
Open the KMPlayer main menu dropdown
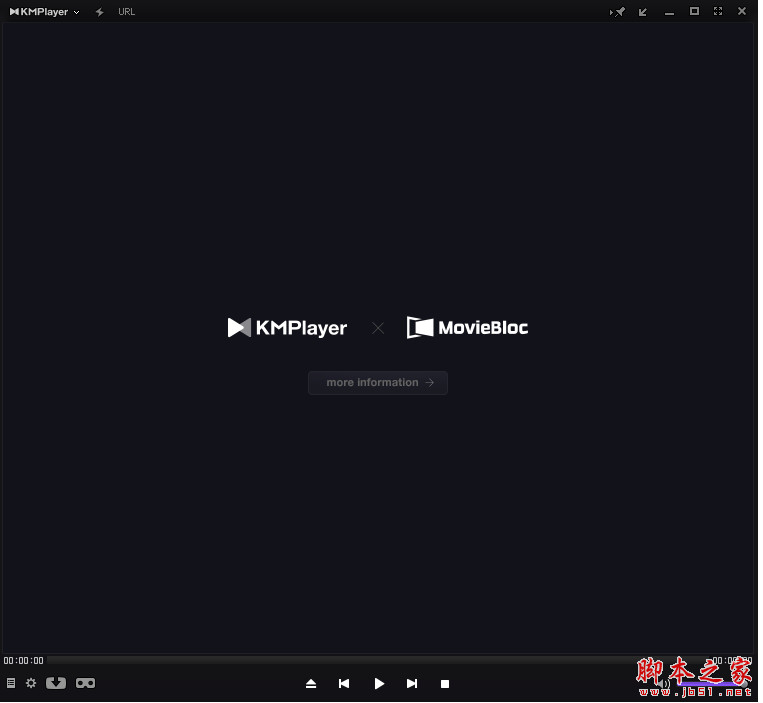[x=44, y=12]
